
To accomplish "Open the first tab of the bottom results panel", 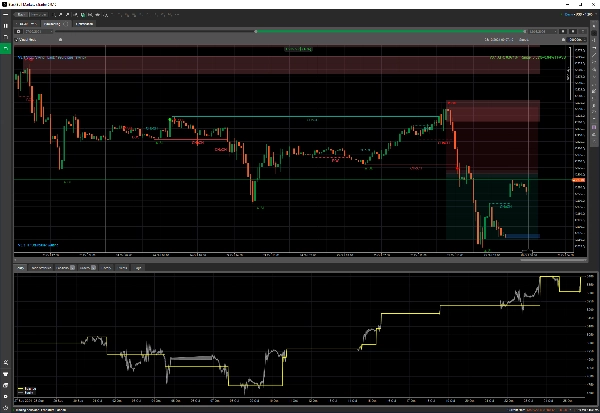I will click(x=21, y=268).
